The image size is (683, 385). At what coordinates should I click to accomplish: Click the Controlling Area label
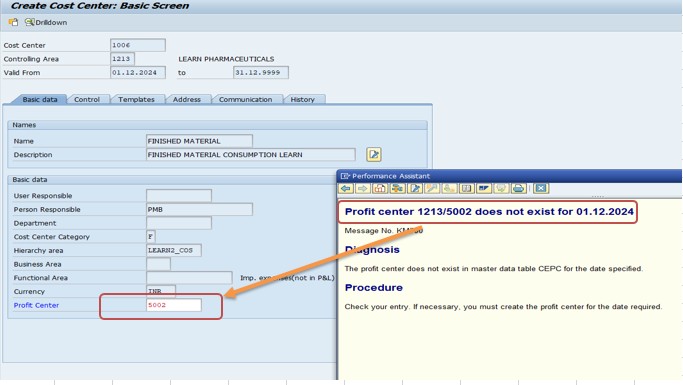[31, 59]
